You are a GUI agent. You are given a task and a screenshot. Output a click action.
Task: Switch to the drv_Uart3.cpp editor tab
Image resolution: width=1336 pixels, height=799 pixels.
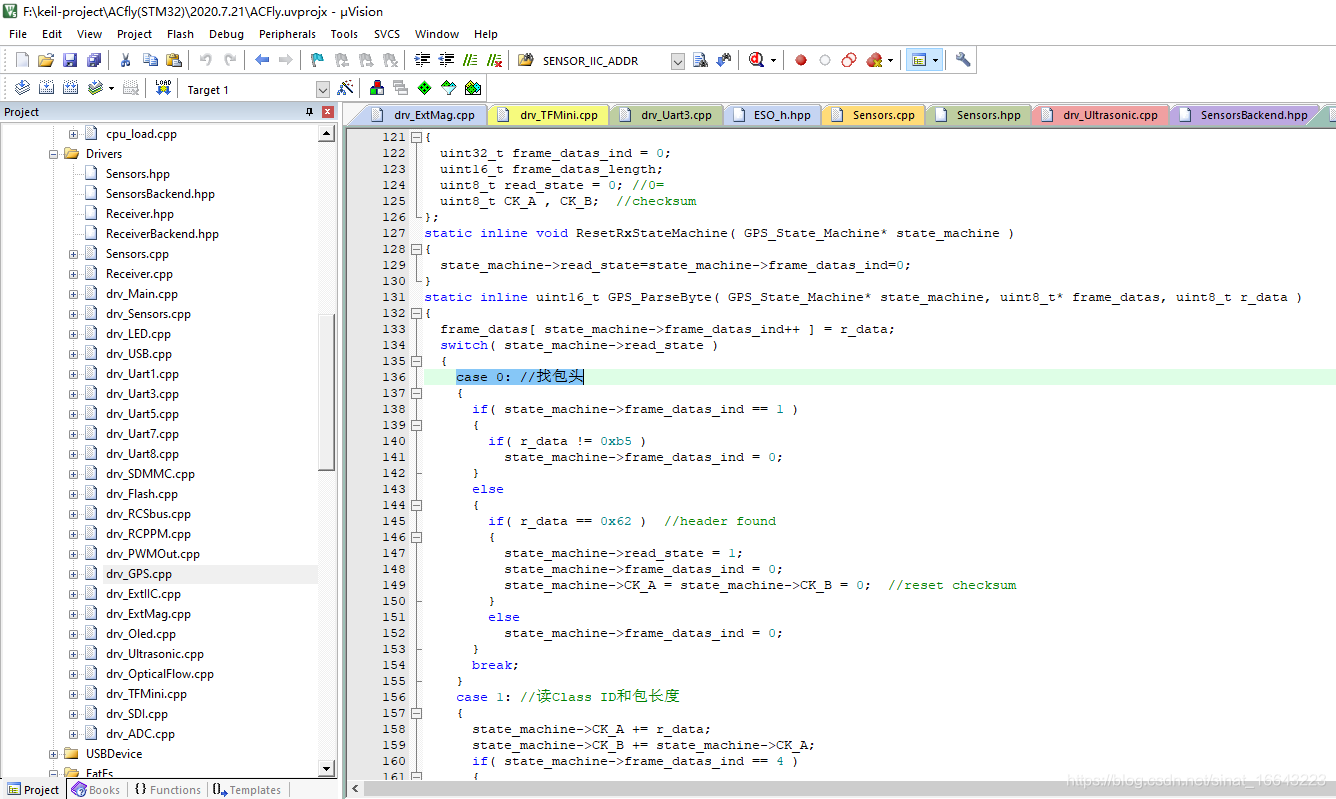point(666,115)
